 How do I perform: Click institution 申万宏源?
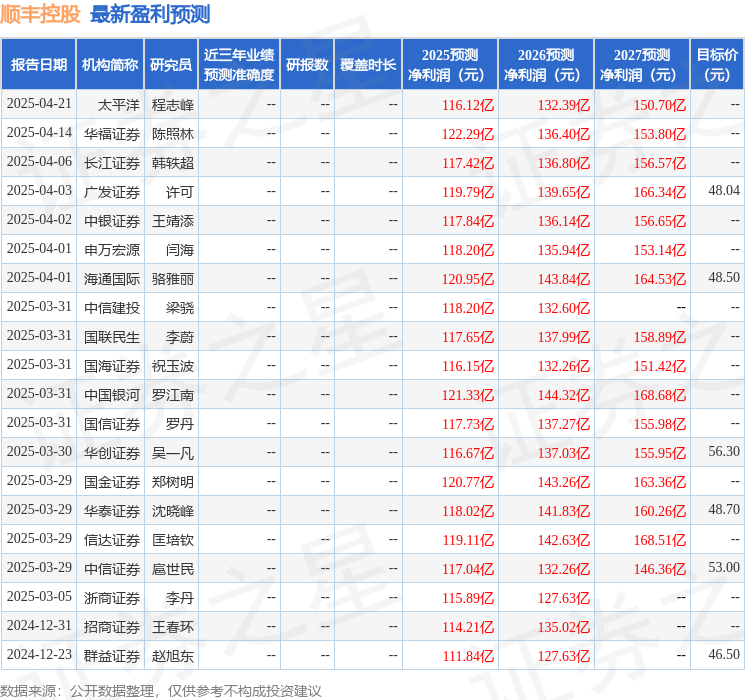pos(112,250)
